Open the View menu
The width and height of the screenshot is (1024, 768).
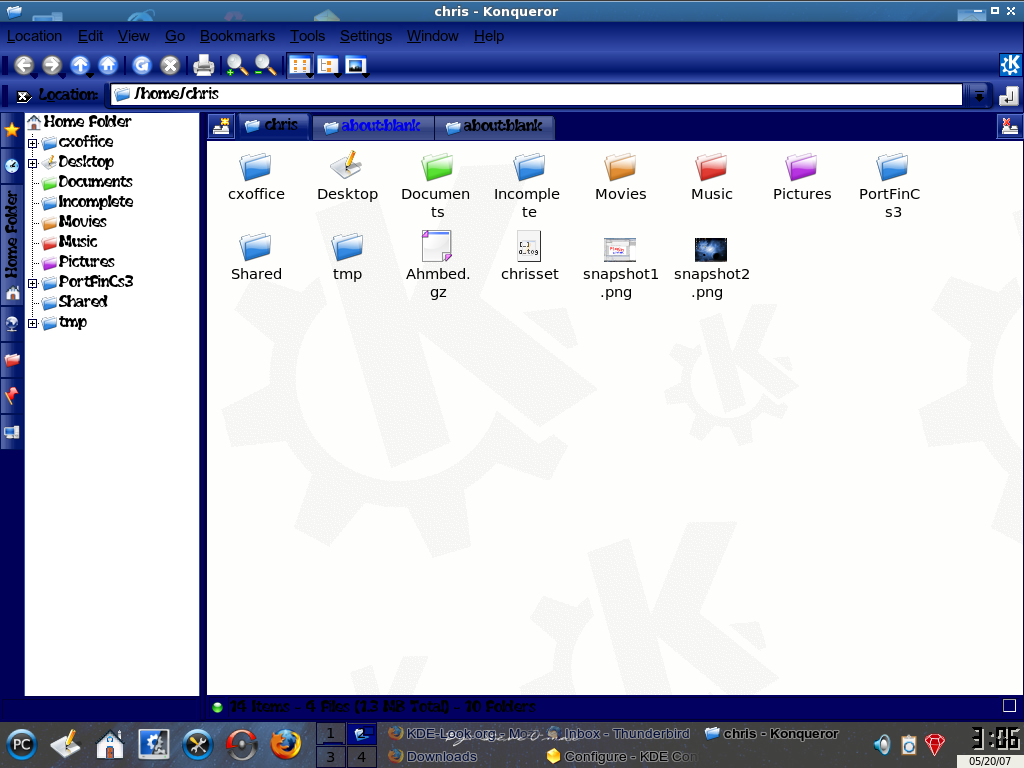pos(133,37)
